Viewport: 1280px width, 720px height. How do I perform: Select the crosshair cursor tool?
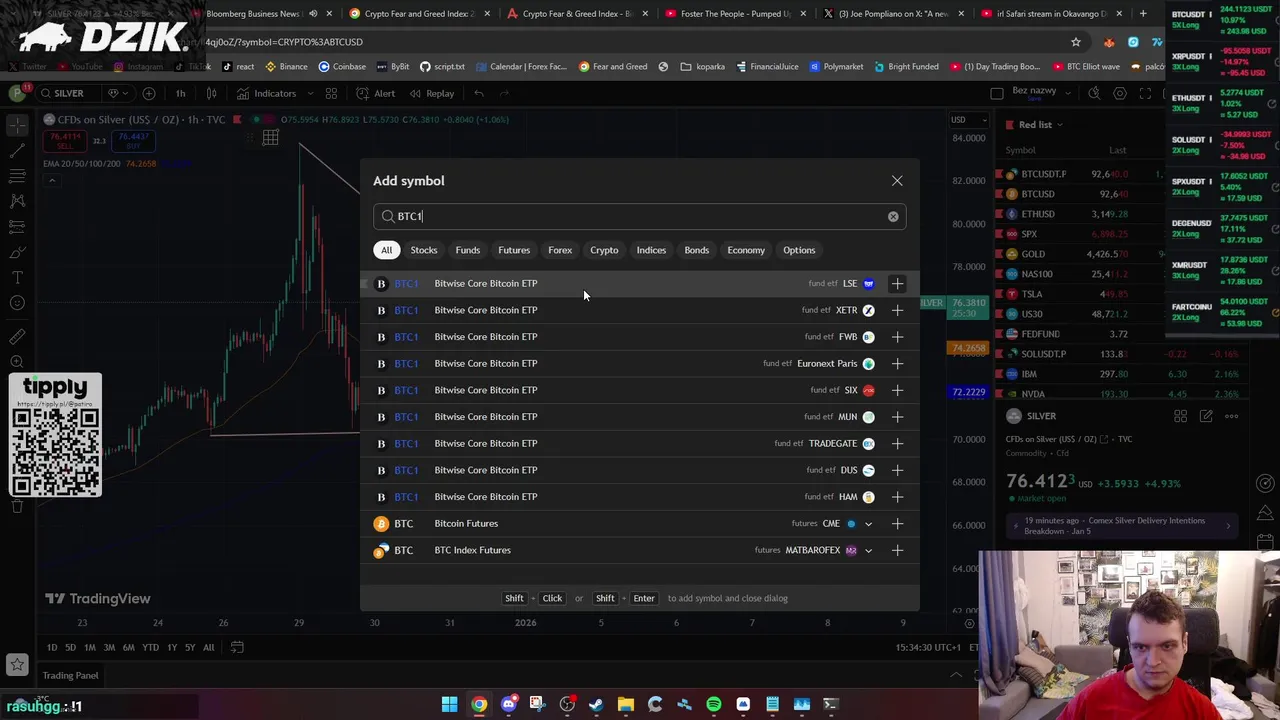[17, 125]
